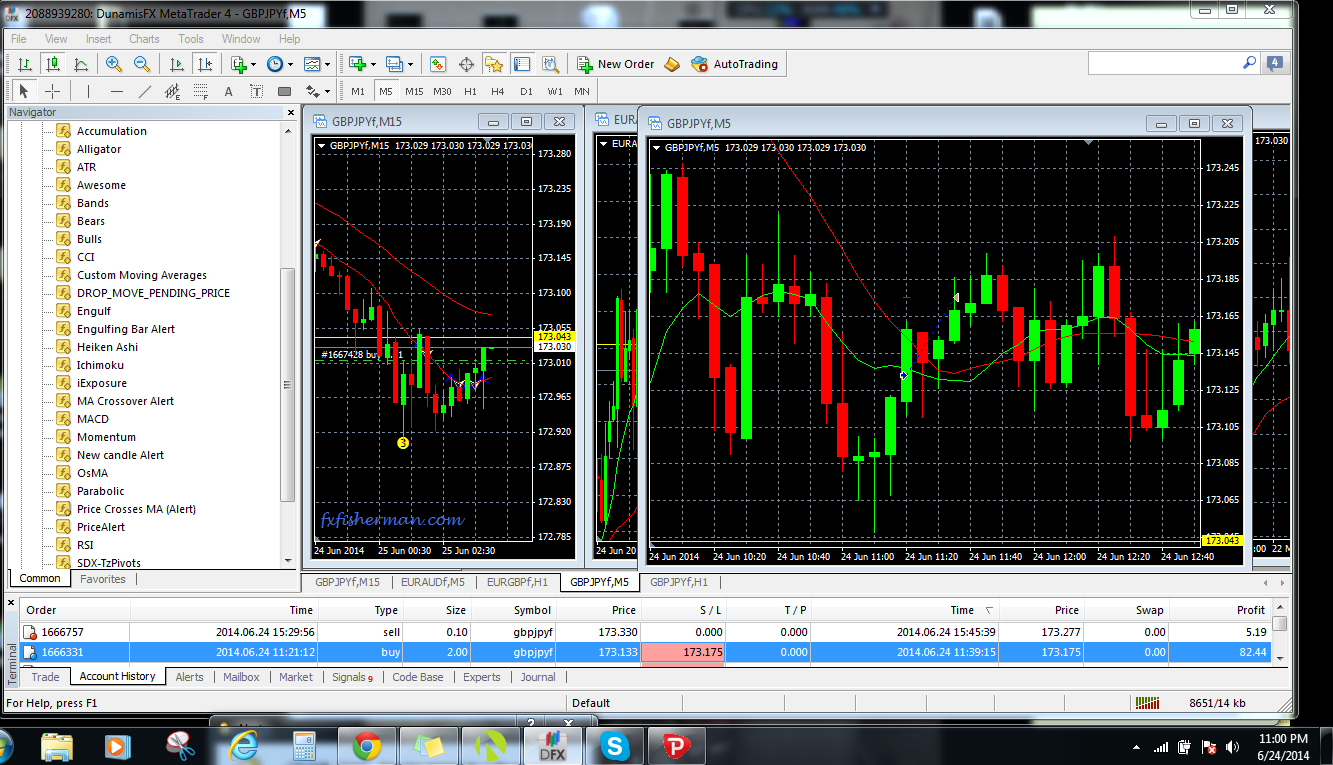This screenshot has width=1333, height=765.
Task: Open the Experts tab in Terminal
Action: (482, 677)
